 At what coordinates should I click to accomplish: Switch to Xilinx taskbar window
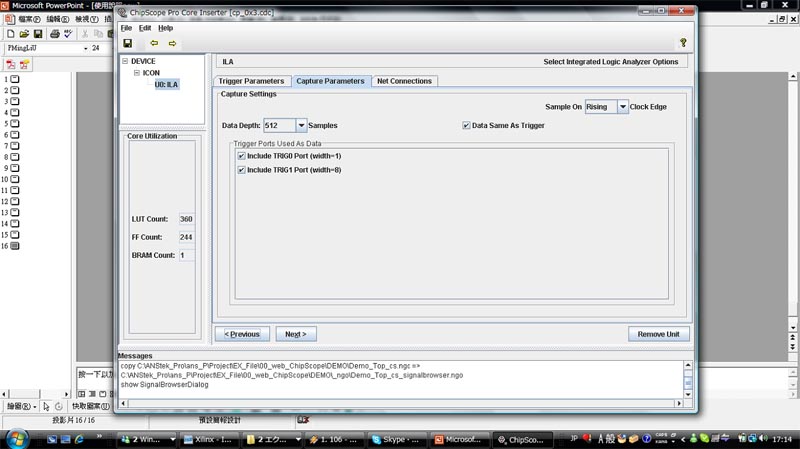coord(208,439)
